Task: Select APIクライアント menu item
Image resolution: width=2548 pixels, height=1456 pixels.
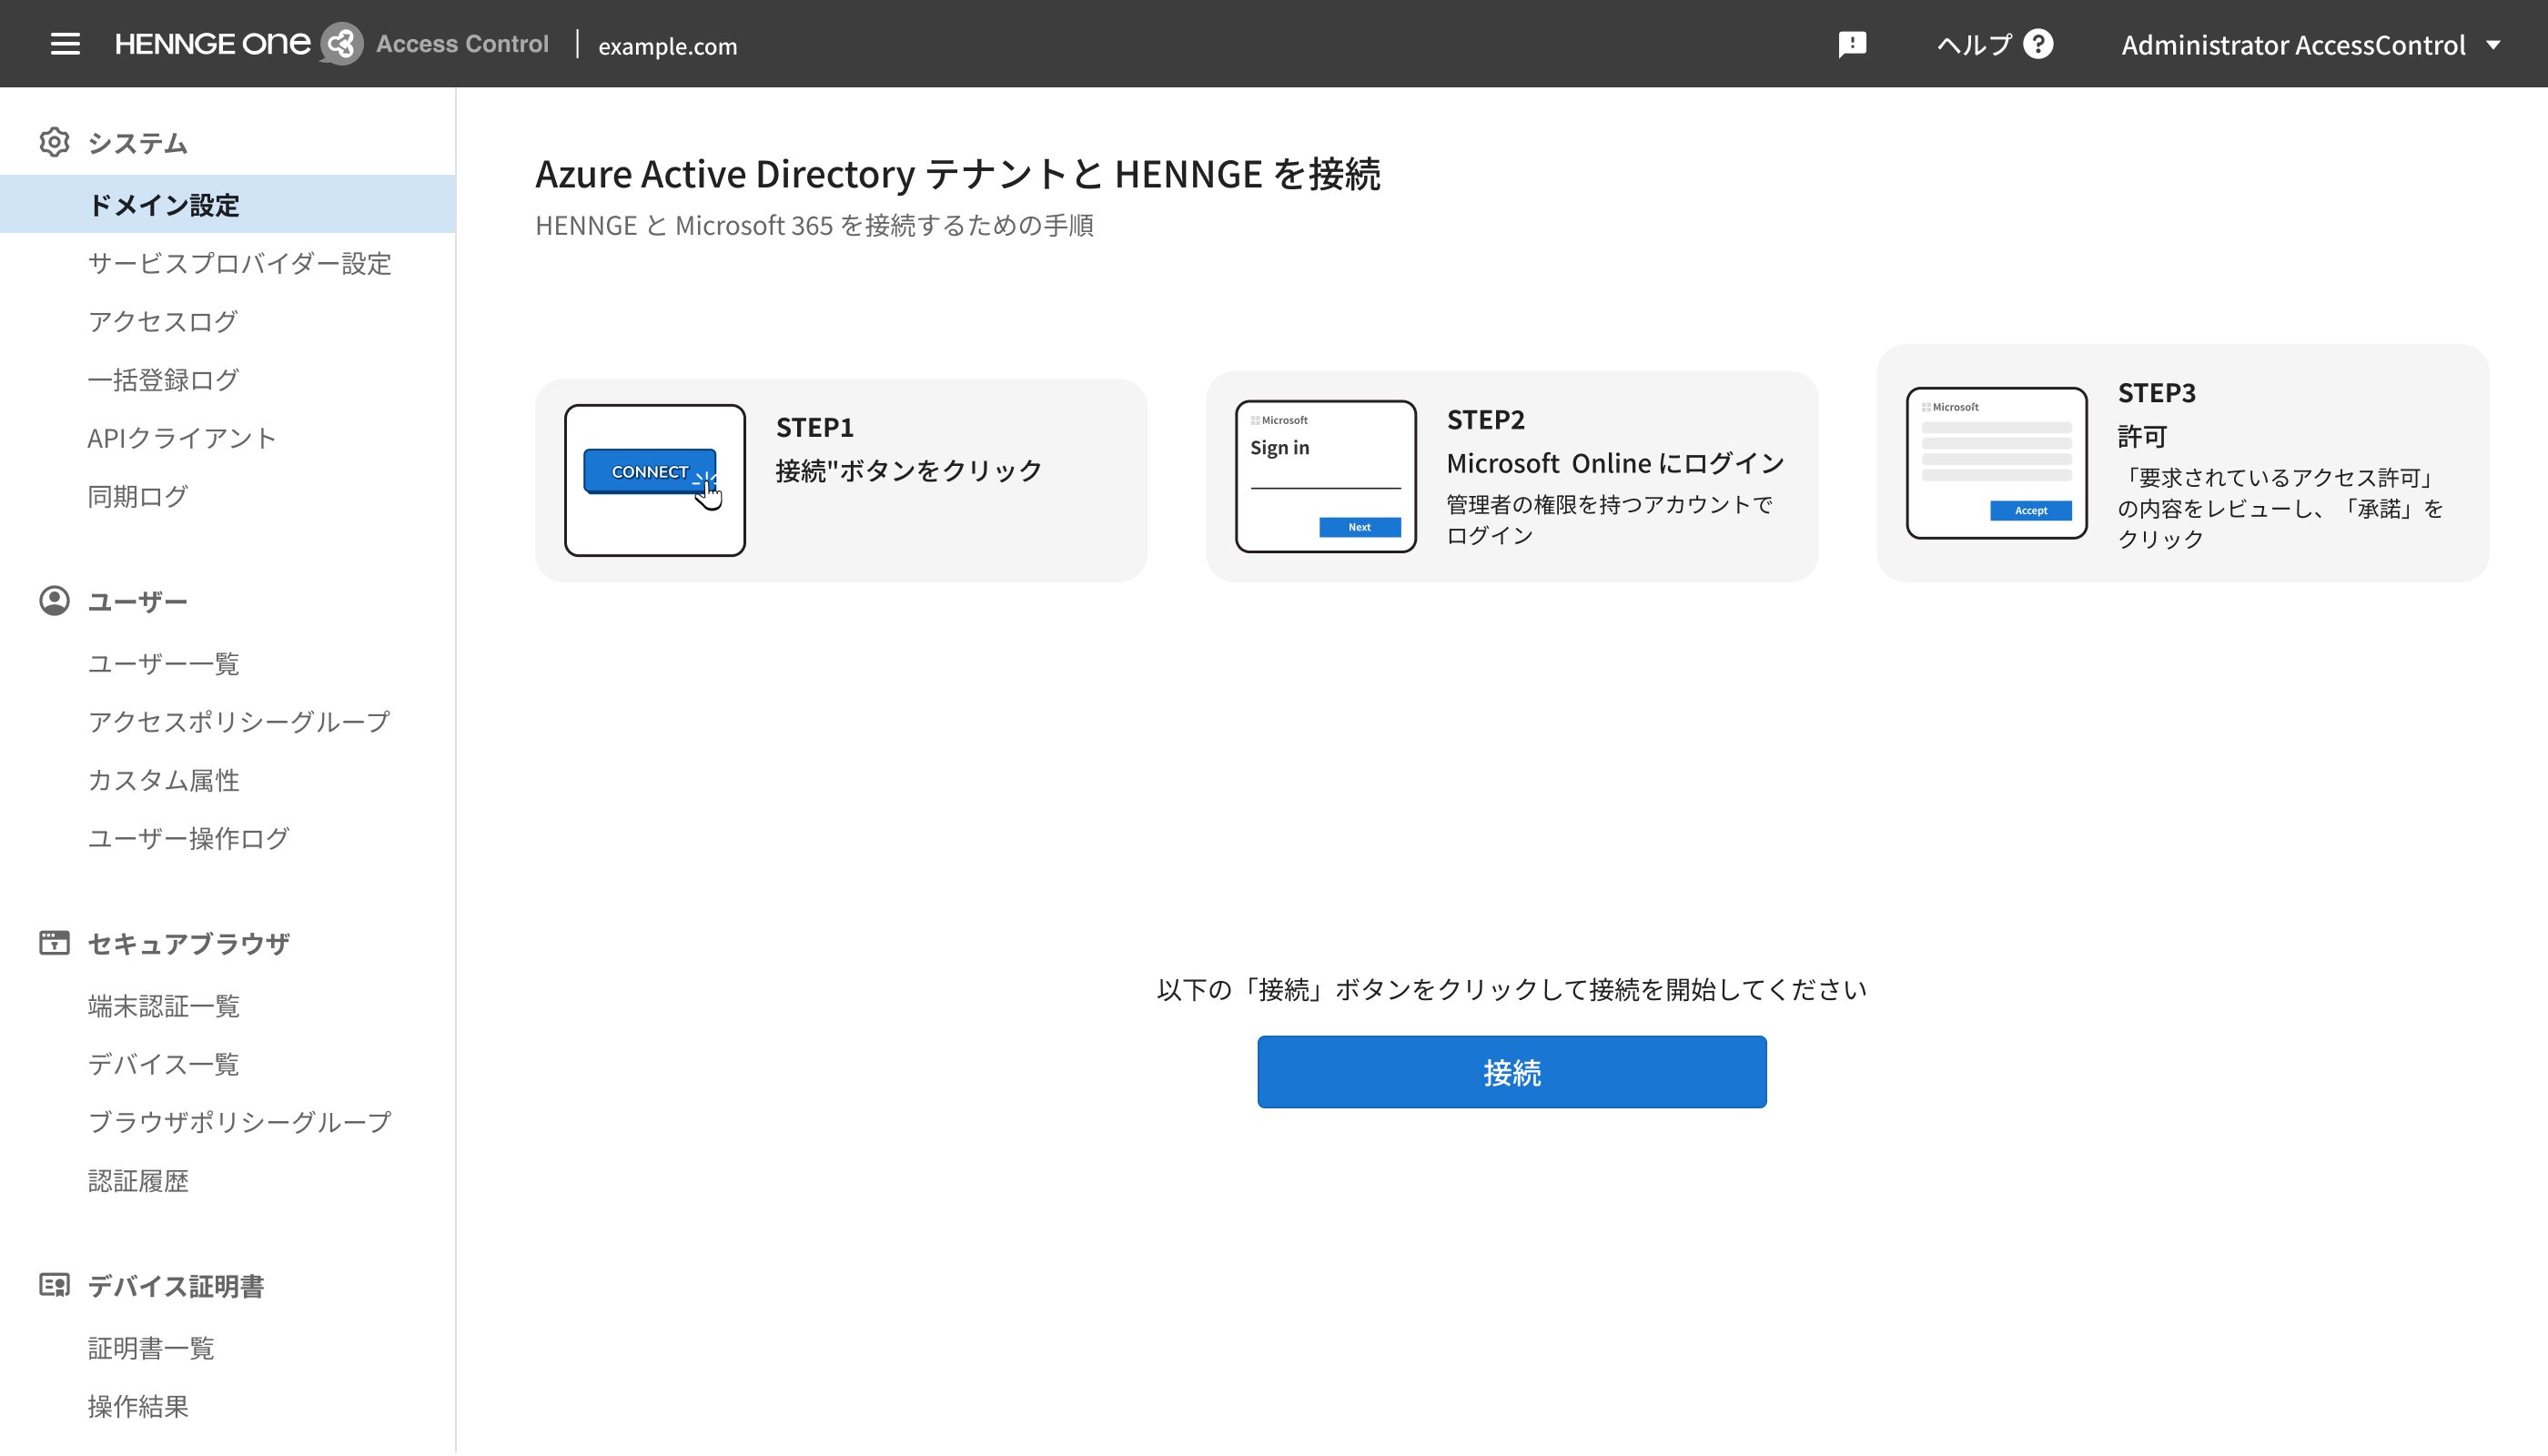Action: [182, 437]
